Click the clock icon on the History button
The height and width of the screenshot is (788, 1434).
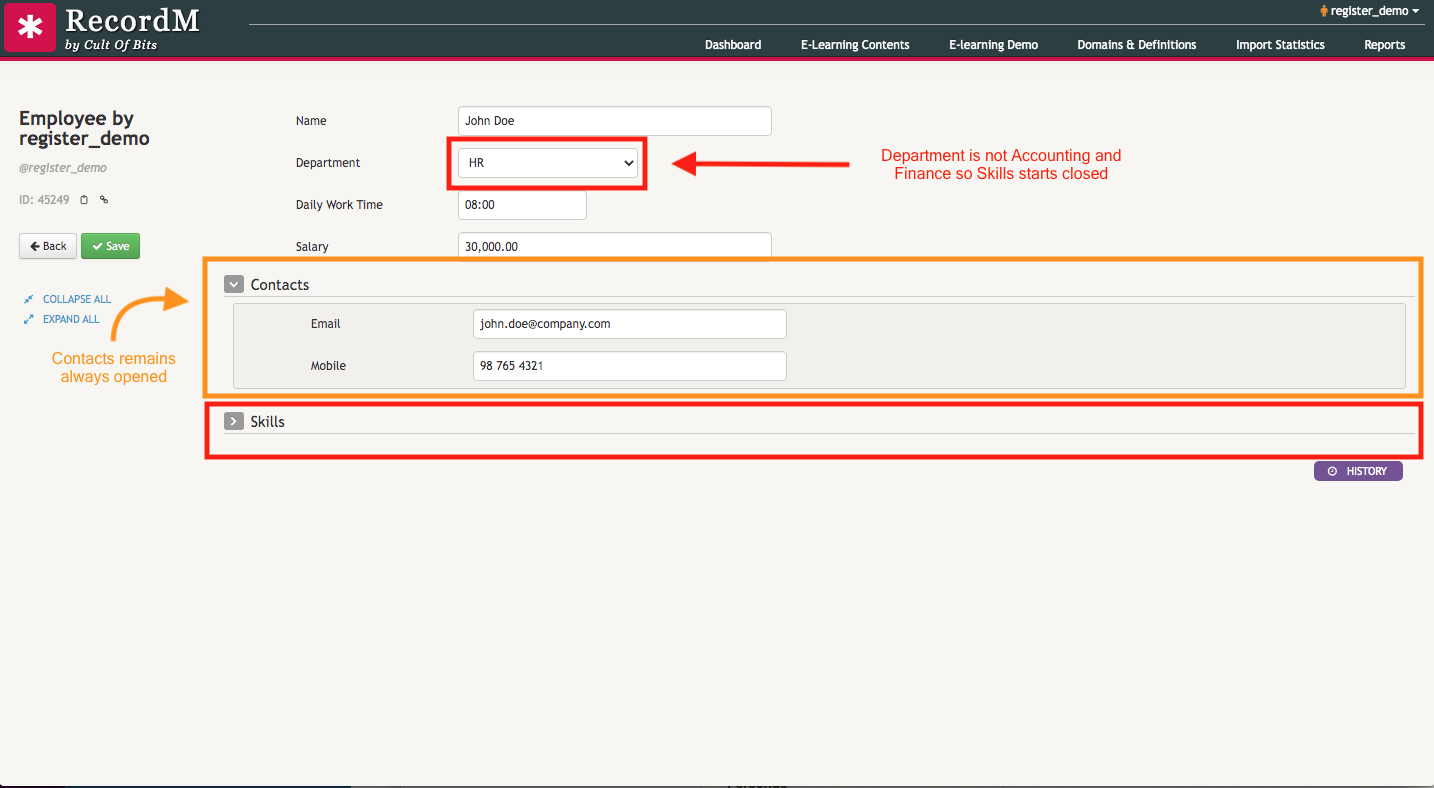pyautogui.click(x=1333, y=470)
